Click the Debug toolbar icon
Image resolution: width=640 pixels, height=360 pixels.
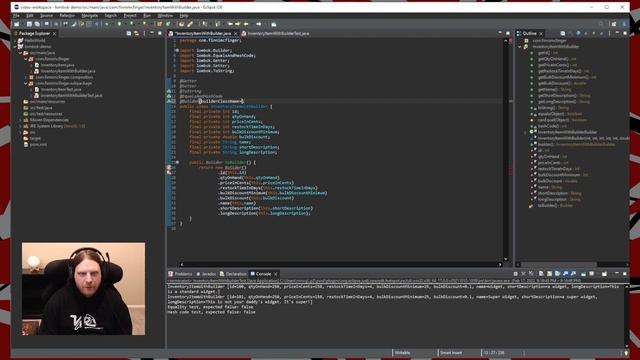[x=107, y=24]
